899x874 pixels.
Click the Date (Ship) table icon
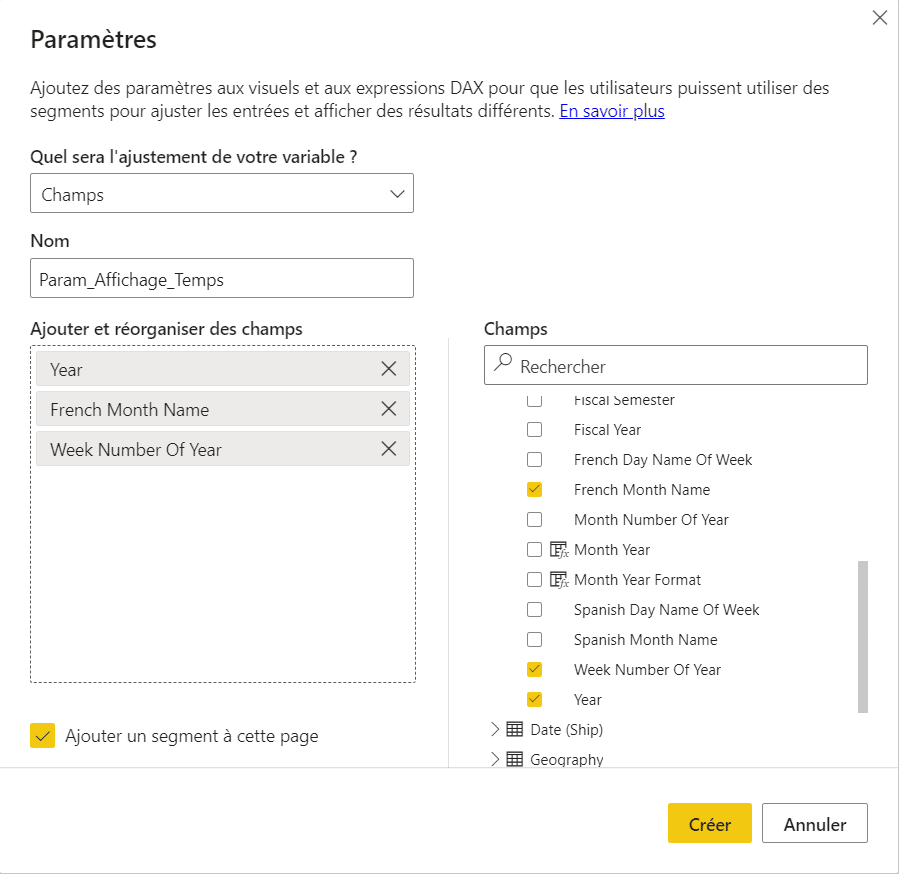click(514, 729)
